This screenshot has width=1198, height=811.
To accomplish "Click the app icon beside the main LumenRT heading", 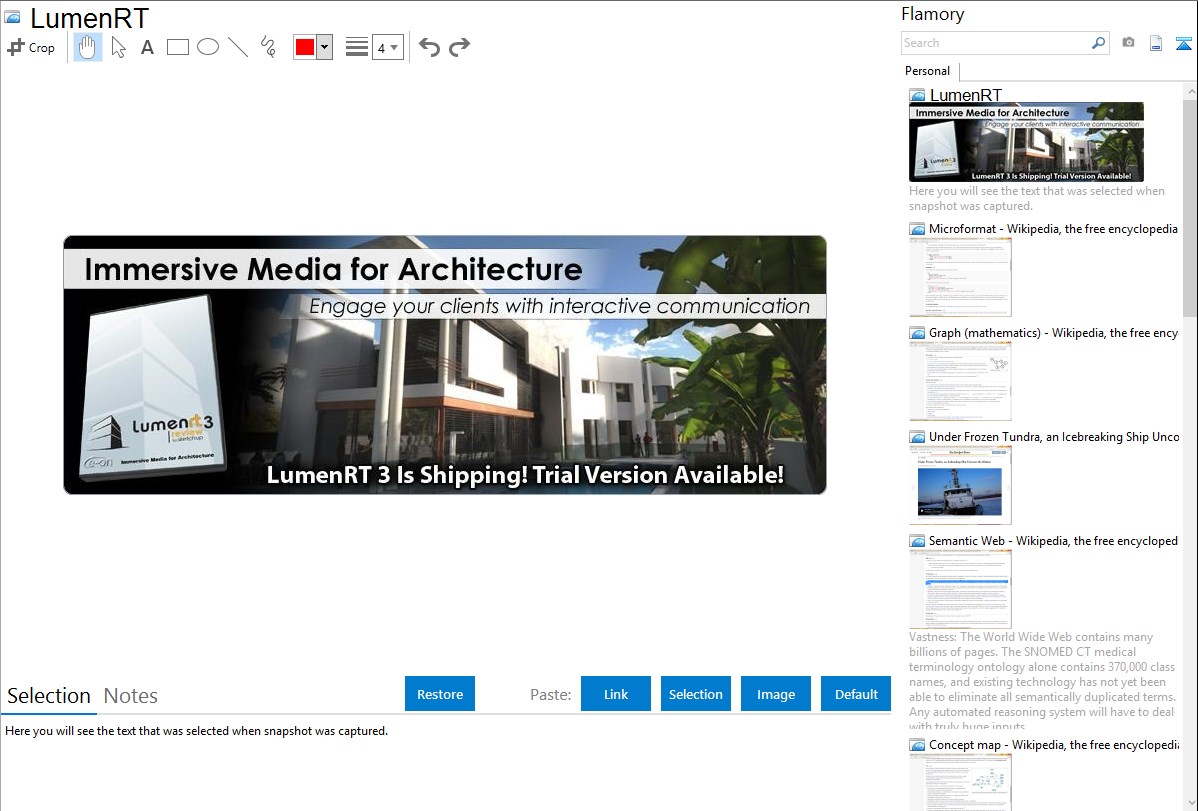I will point(13,18).
